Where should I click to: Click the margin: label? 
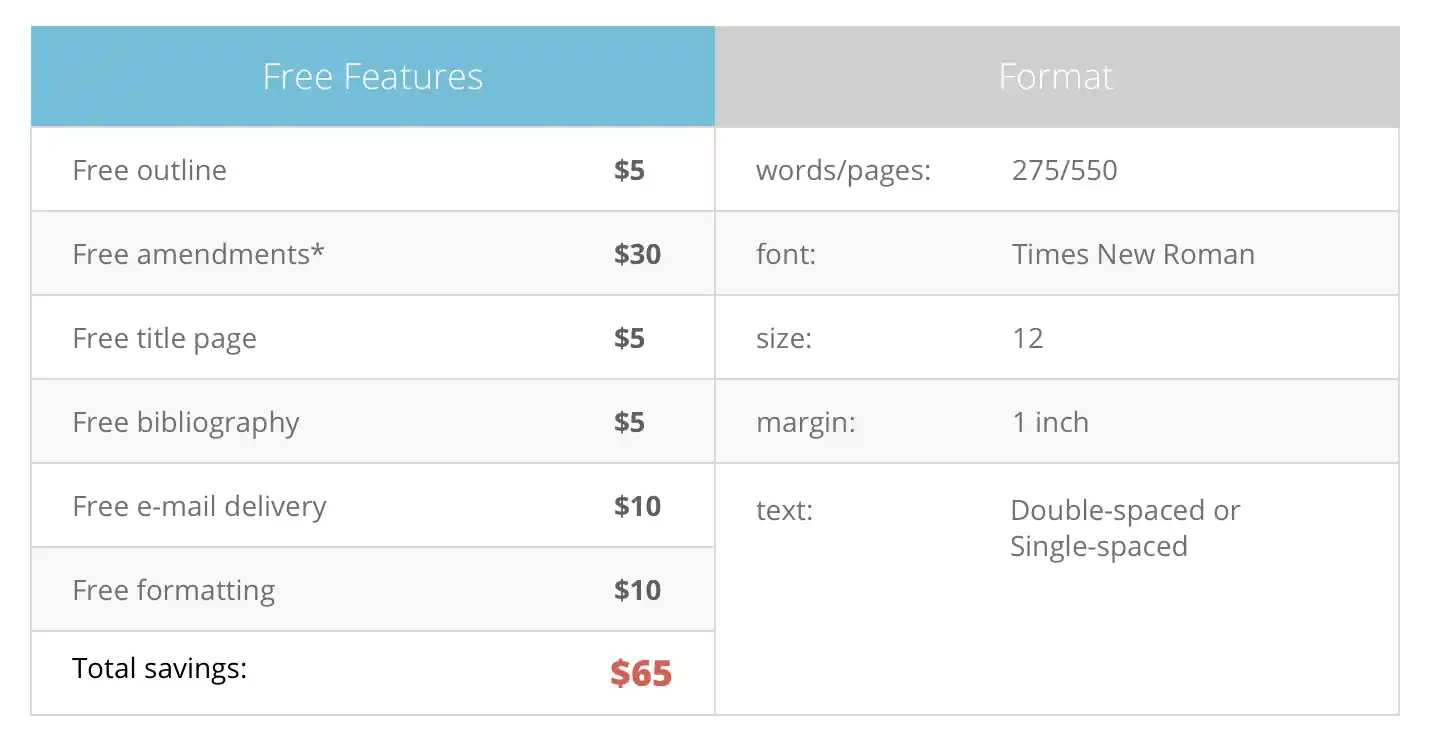[805, 422]
